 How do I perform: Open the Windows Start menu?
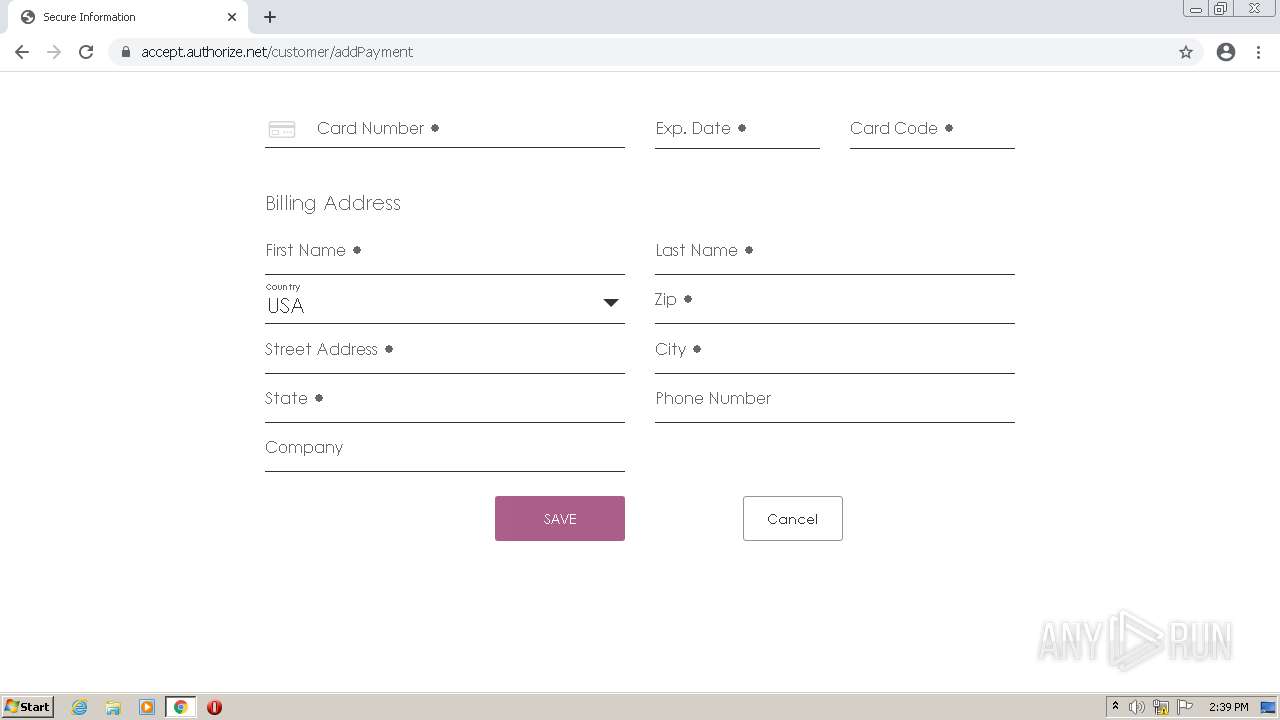28,706
